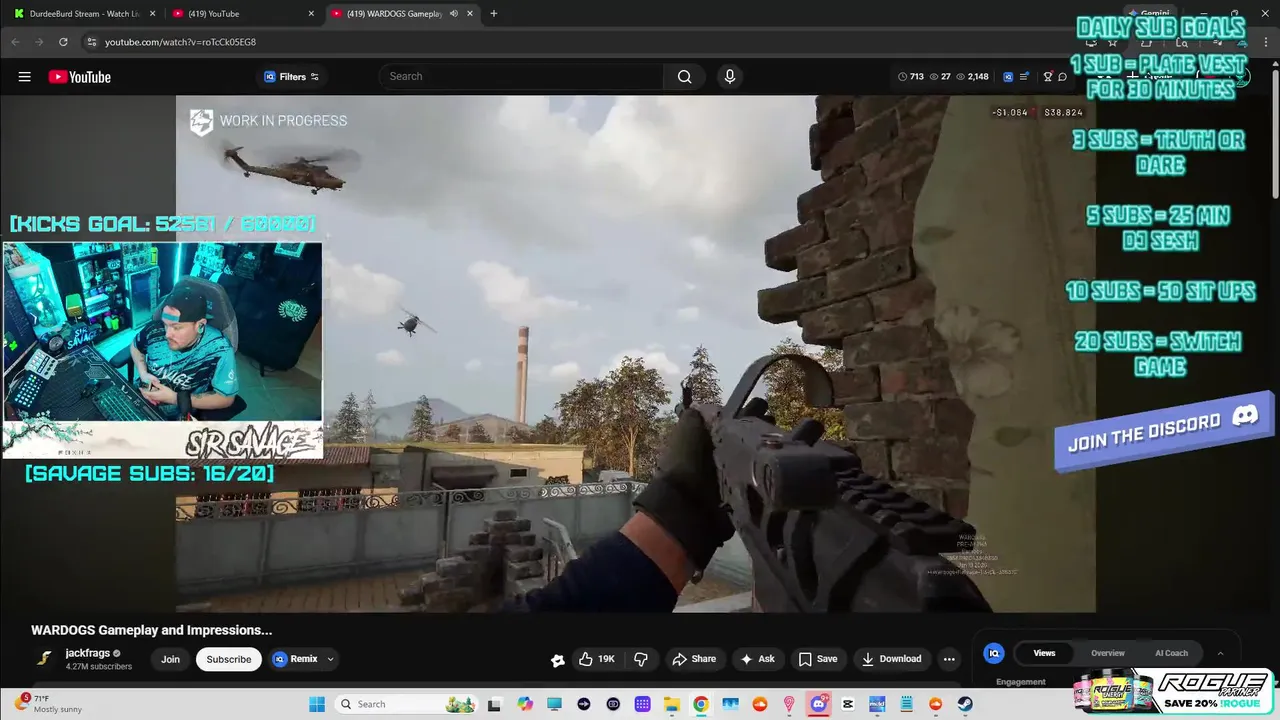The width and height of the screenshot is (1280, 720).
Task: Click the browser forward arrow
Action: 39,42
